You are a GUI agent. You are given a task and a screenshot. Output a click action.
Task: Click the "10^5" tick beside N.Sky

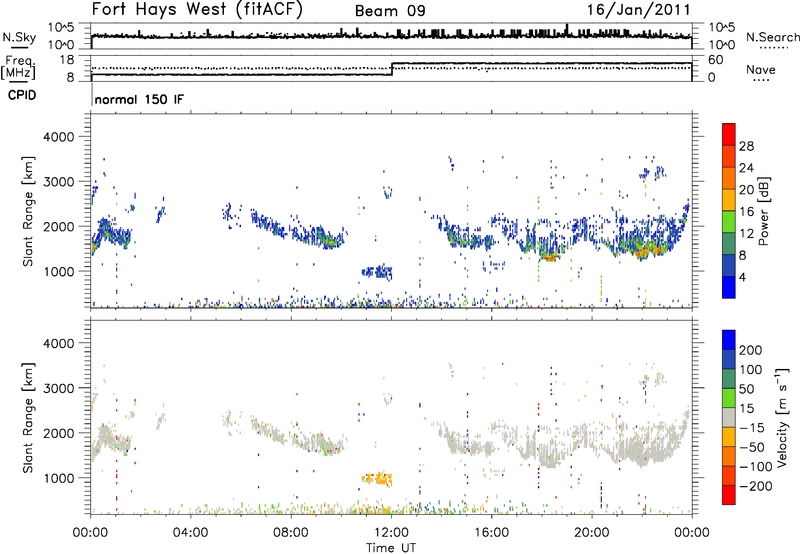pyautogui.click(x=61, y=28)
